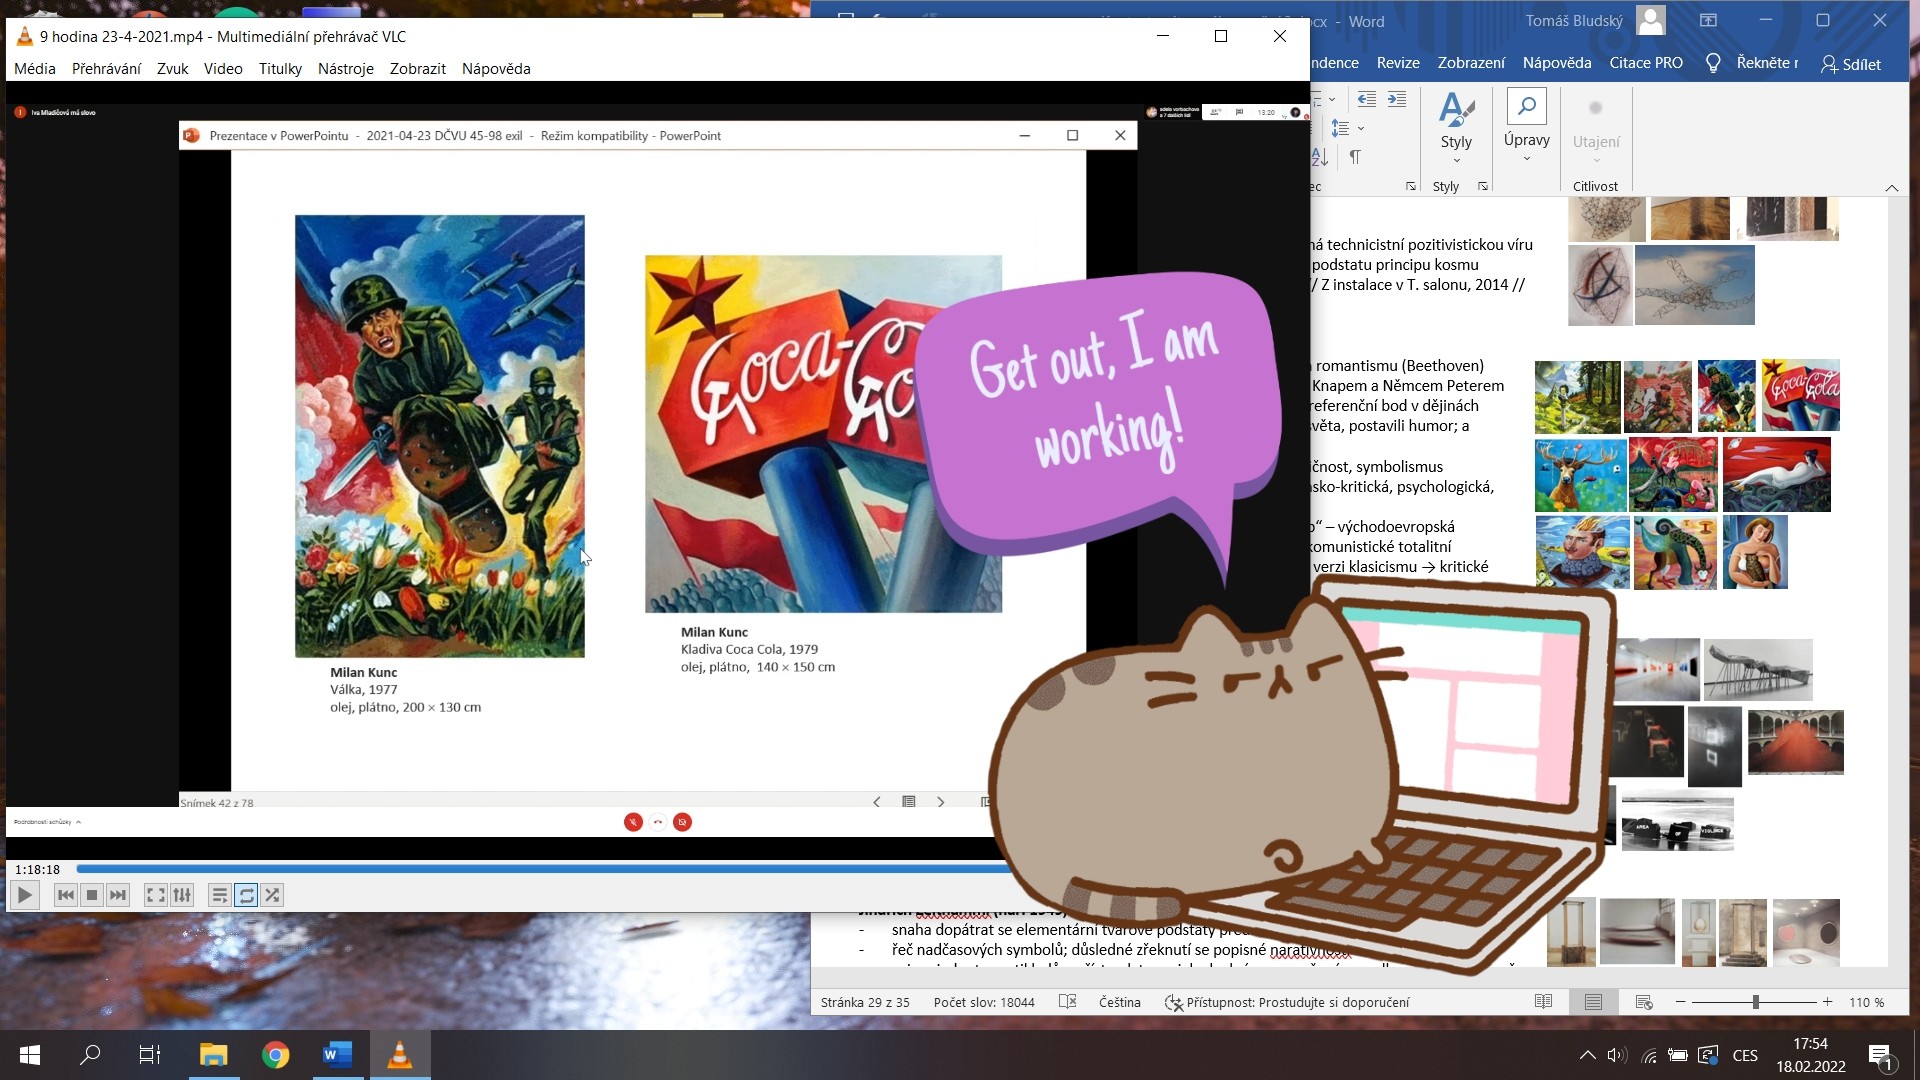Open the Styly pane dialog launcher
This screenshot has height=1080, width=1920.
(x=1483, y=187)
